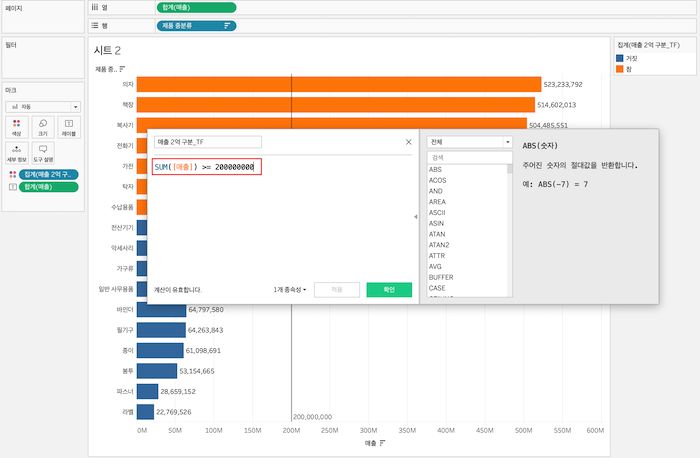Click the 시트 2 sheet title
700x458 pixels.
pos(107,50)
